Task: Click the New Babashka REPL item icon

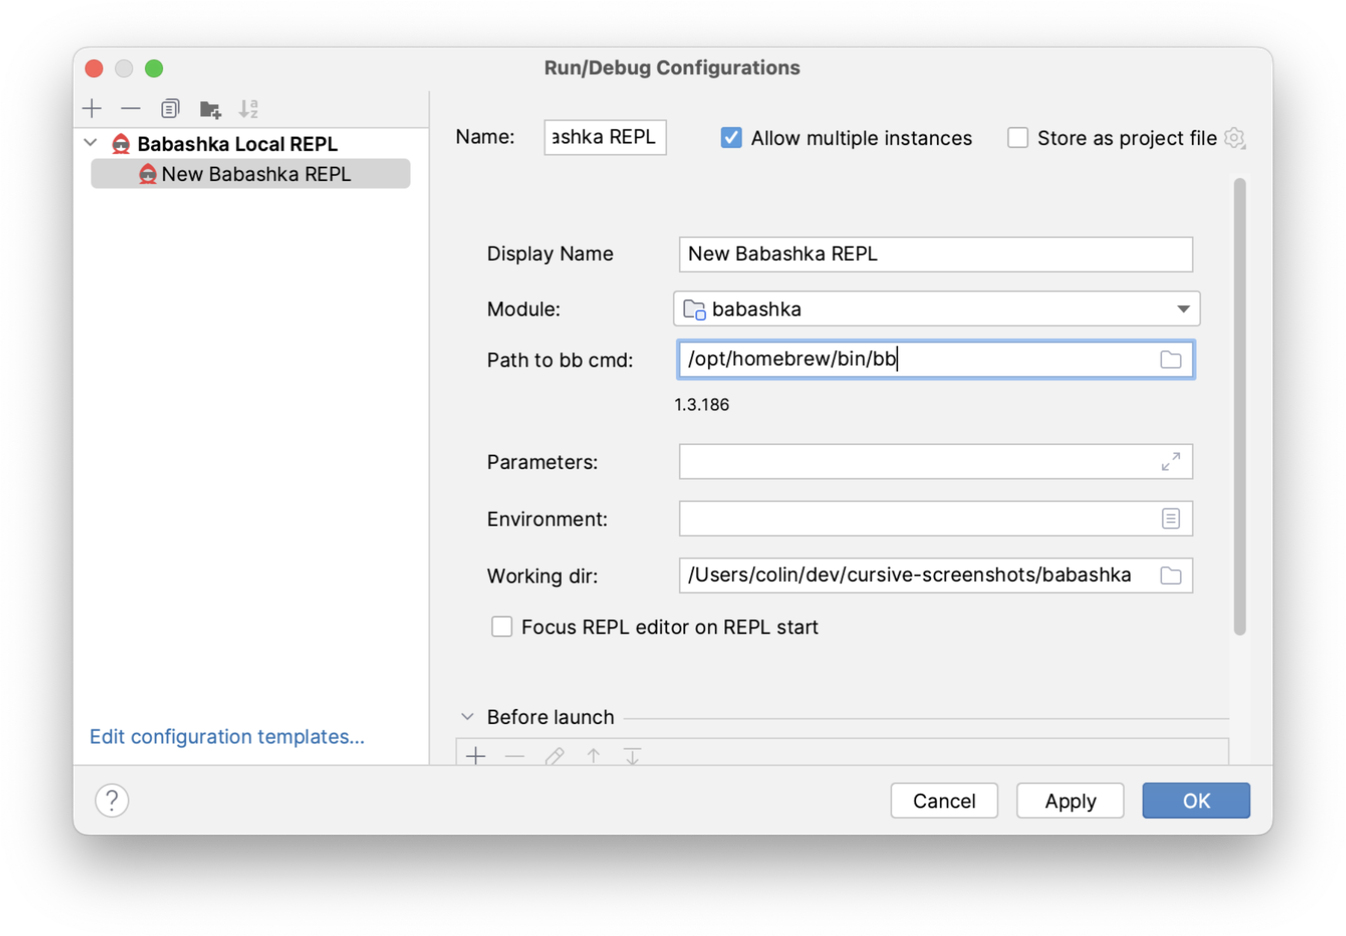Action: pyautogui.click(x=147, y=174)
